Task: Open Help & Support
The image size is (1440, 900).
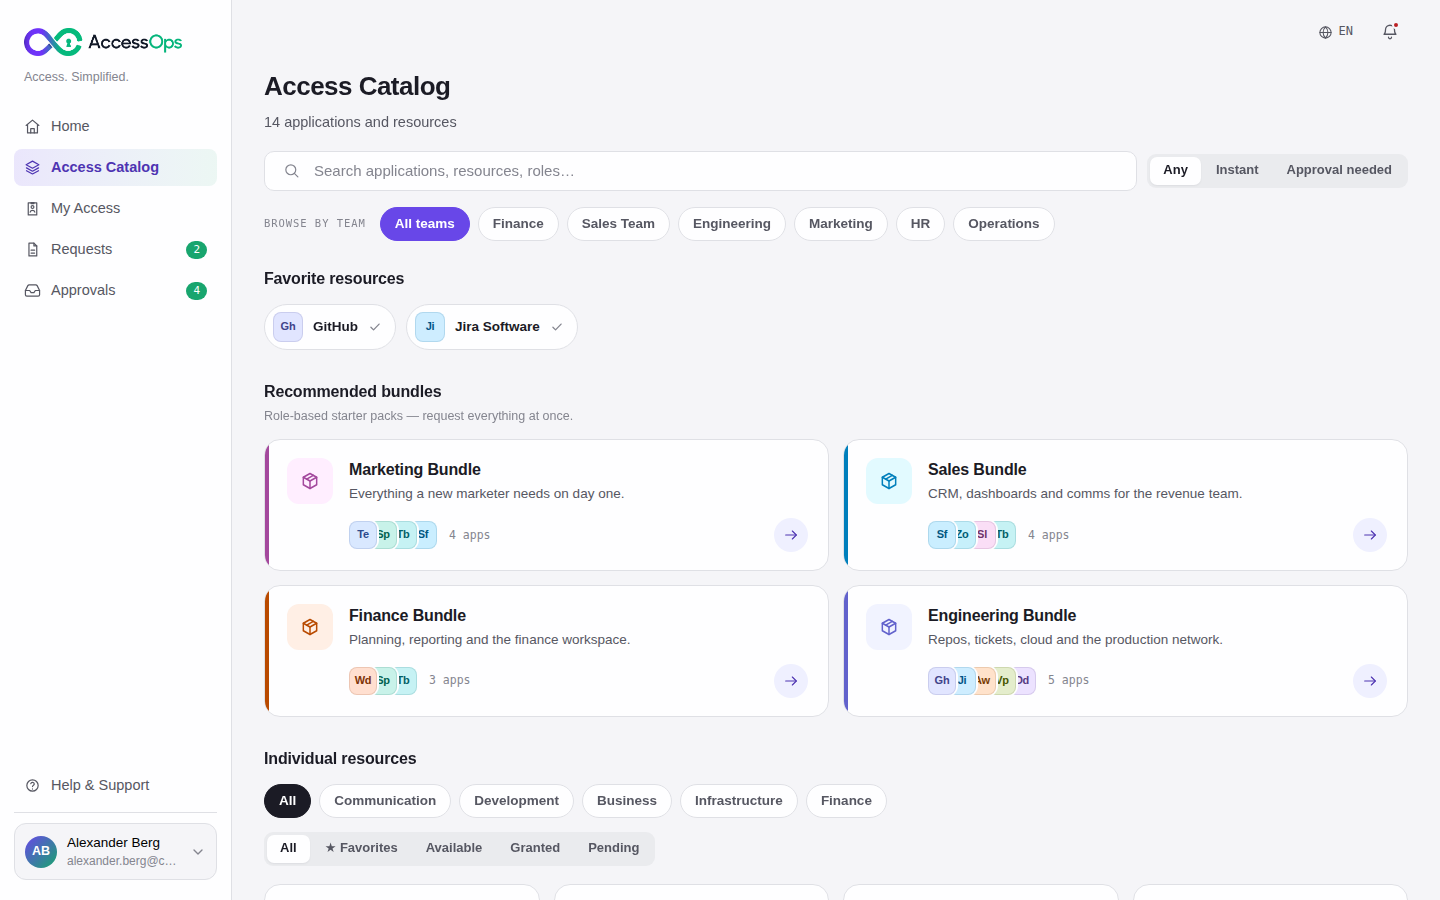Action: (115, 785)
